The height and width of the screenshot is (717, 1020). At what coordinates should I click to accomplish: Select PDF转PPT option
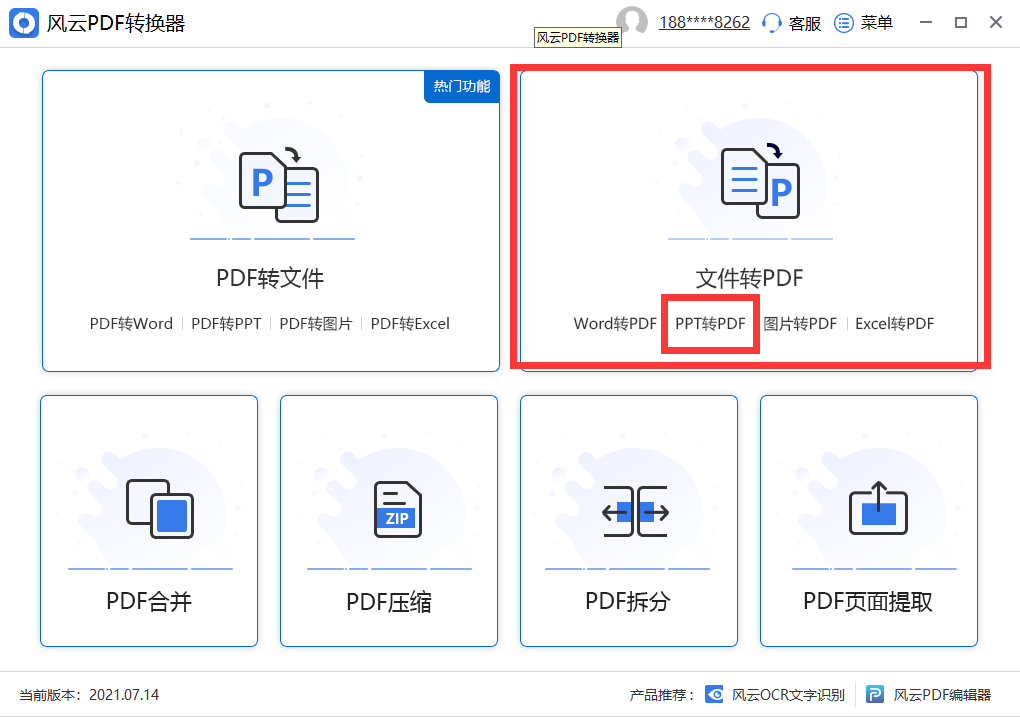coord(226,323)
